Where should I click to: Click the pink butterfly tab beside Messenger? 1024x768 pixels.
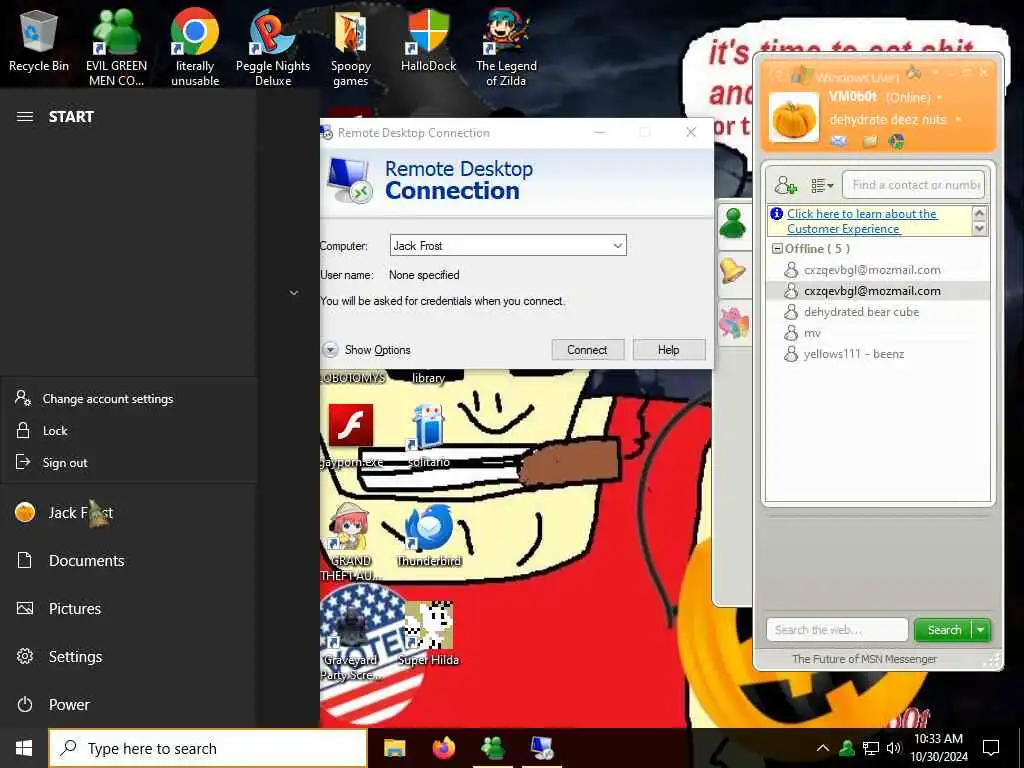733,323
